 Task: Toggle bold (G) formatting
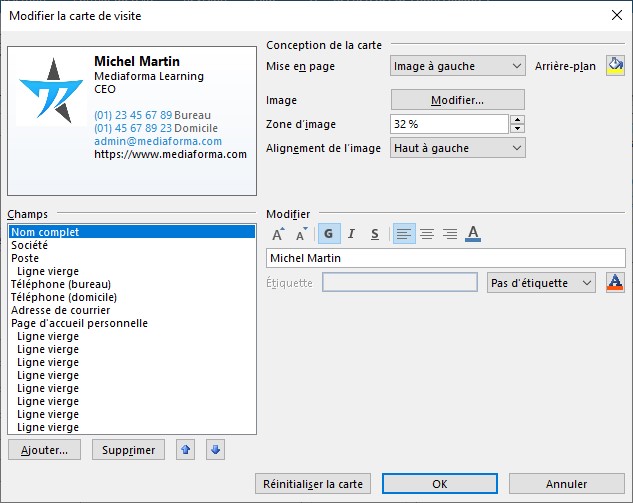pos(329,234)
